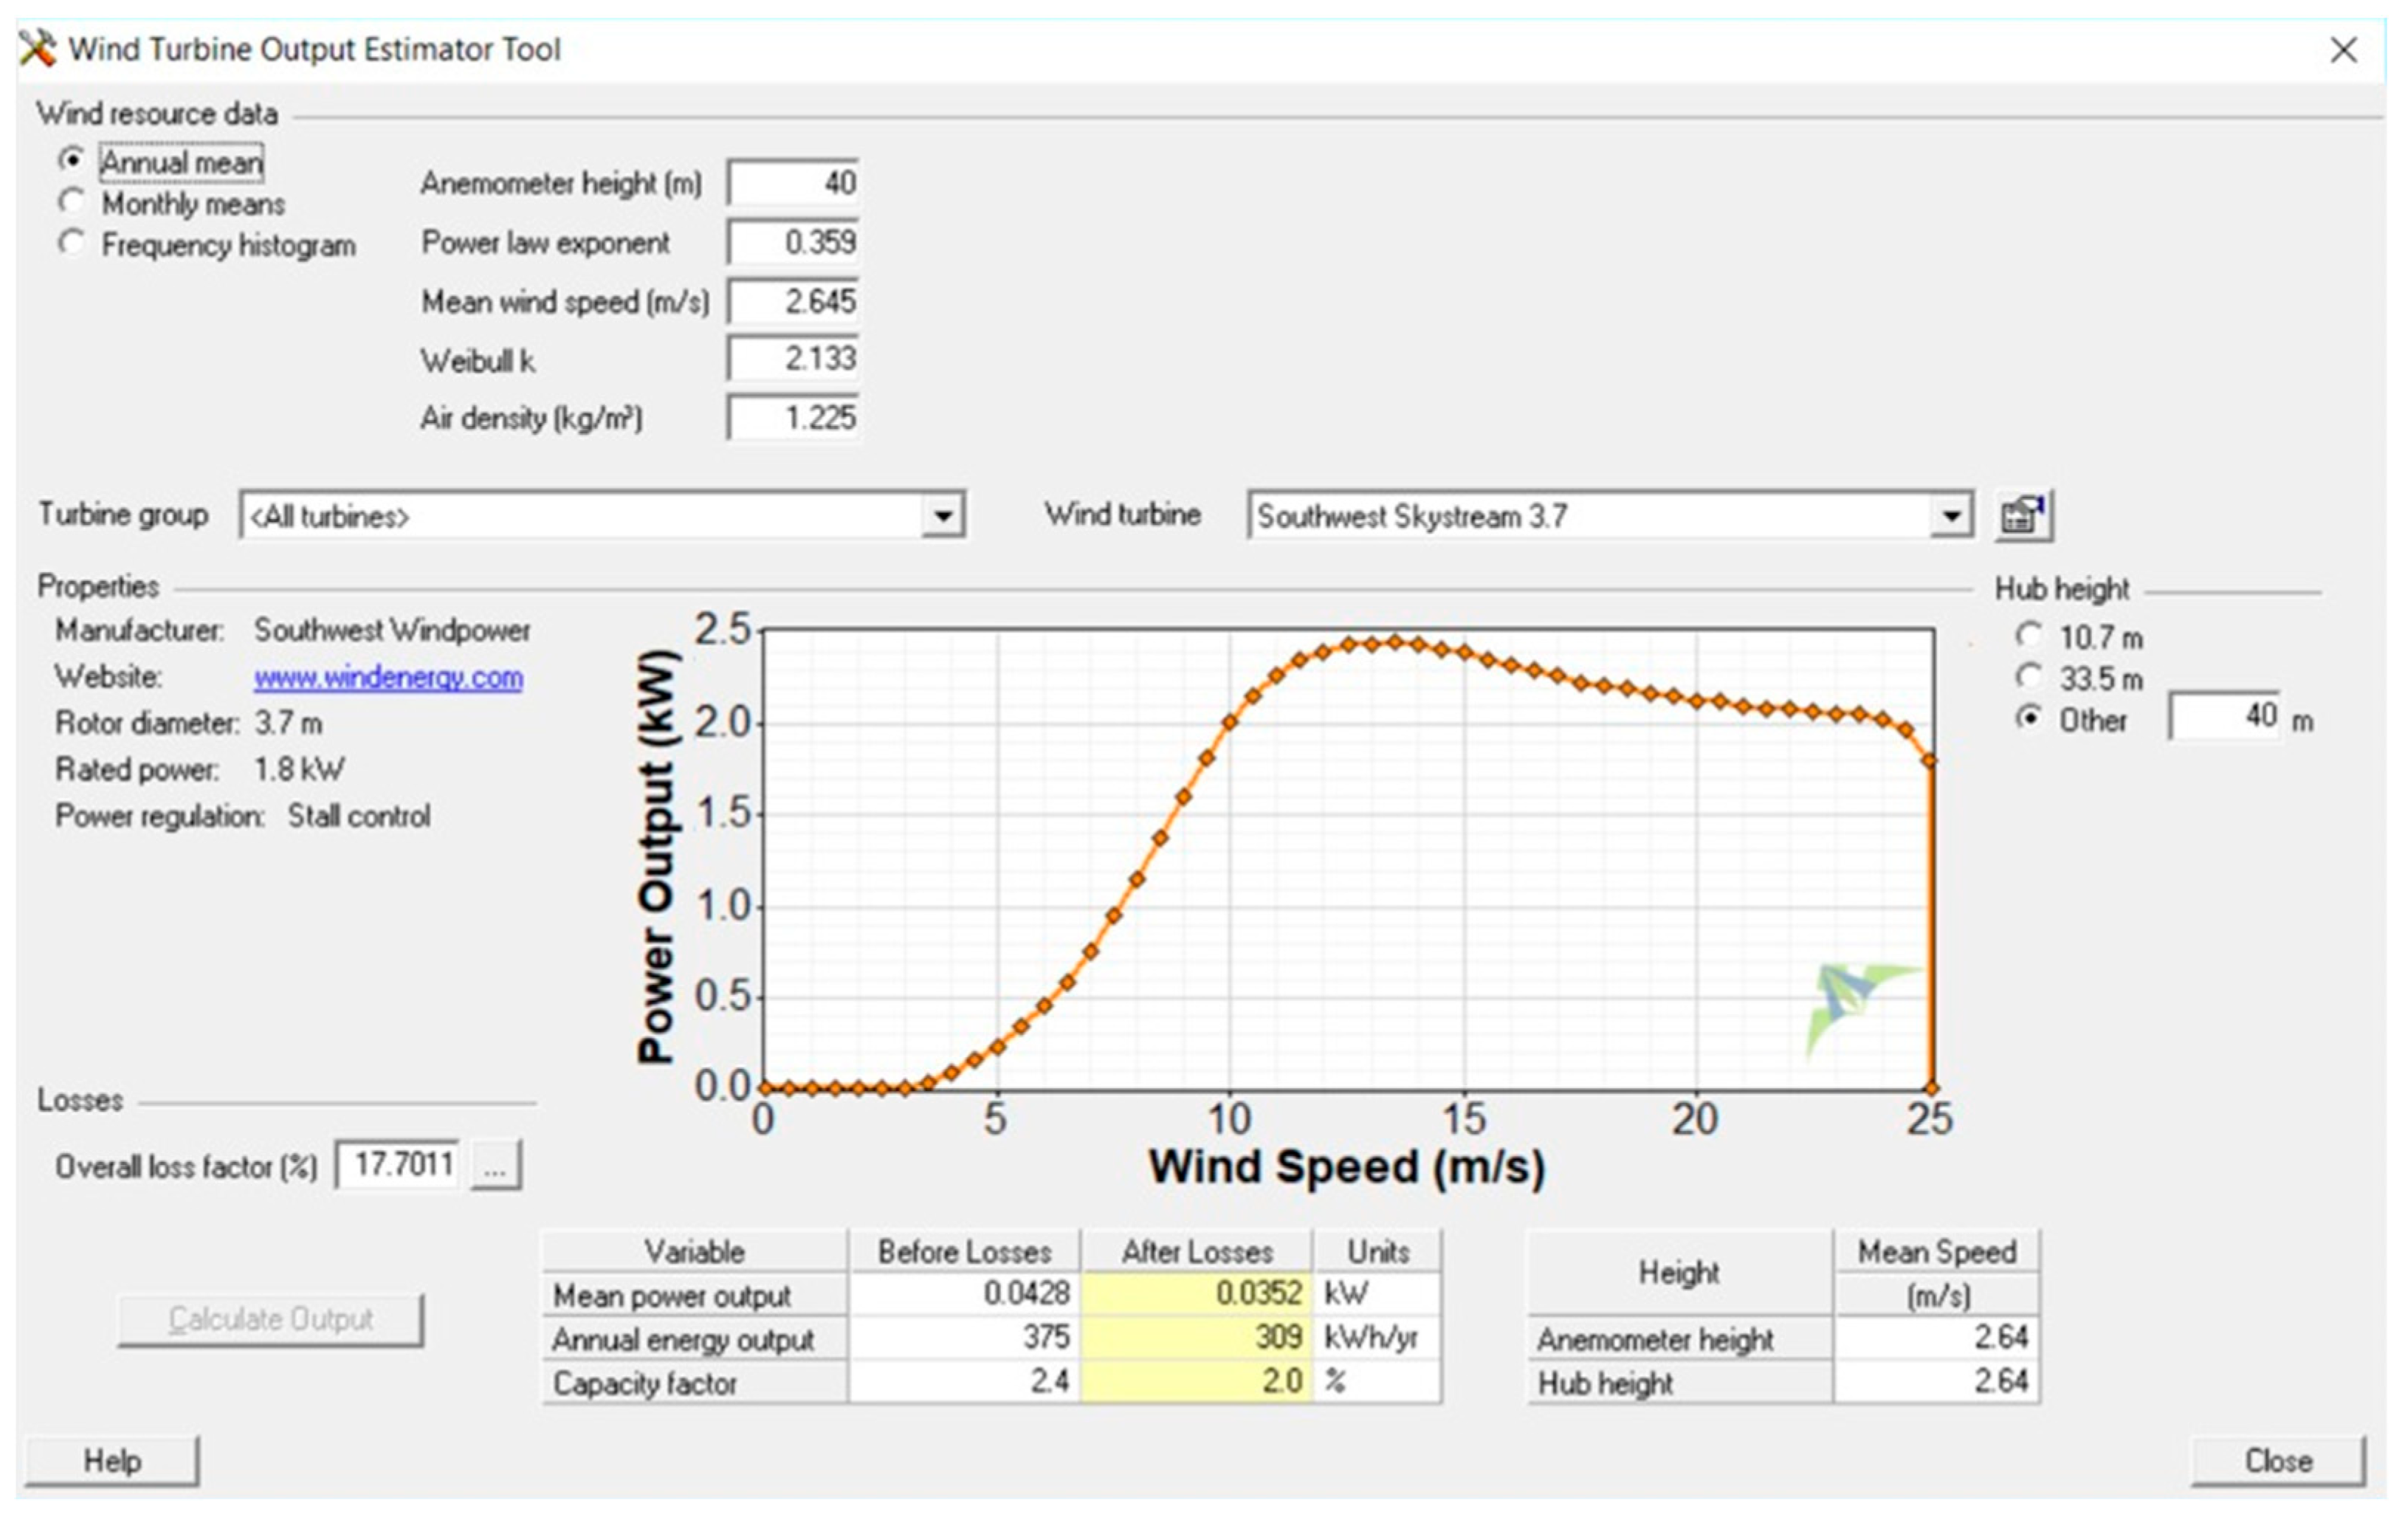Click the 2.4 before-losses capacity cell
Viewport: 2408px width, 1517px height.
click(964, 1381)
